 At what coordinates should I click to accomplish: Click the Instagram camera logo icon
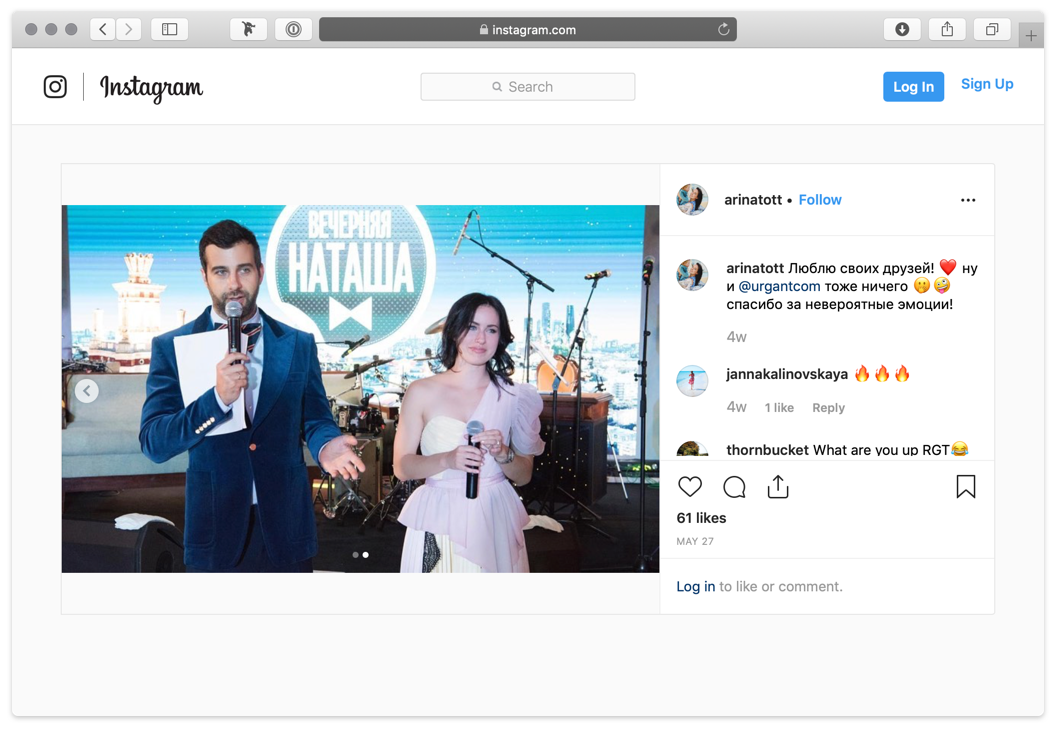click(55, 87)
